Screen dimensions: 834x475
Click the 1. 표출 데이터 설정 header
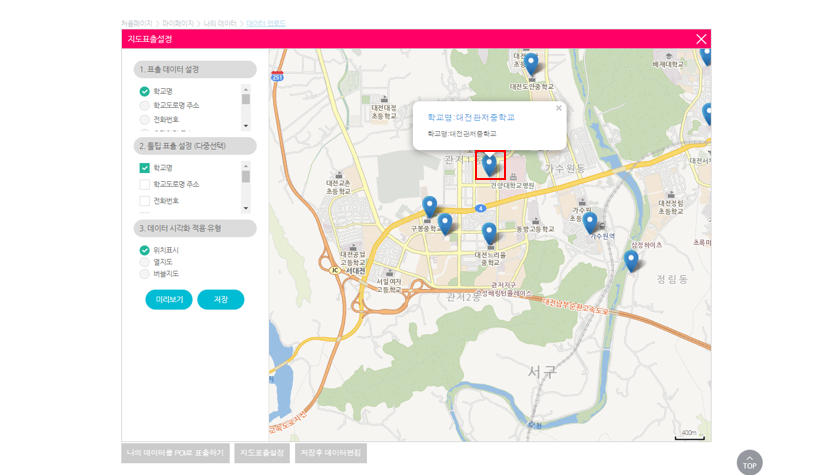click(x=195, y=70)
